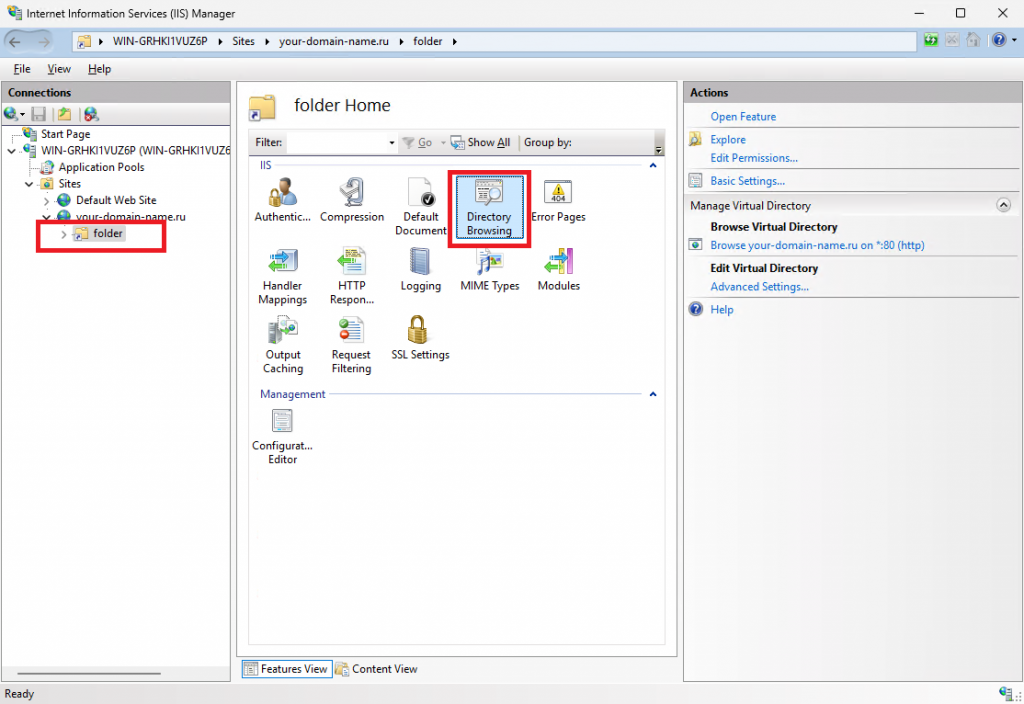Click the Connections pane horizontal scrollbar
This screenshot has height=704, width=1024.
tap(89, 673)
